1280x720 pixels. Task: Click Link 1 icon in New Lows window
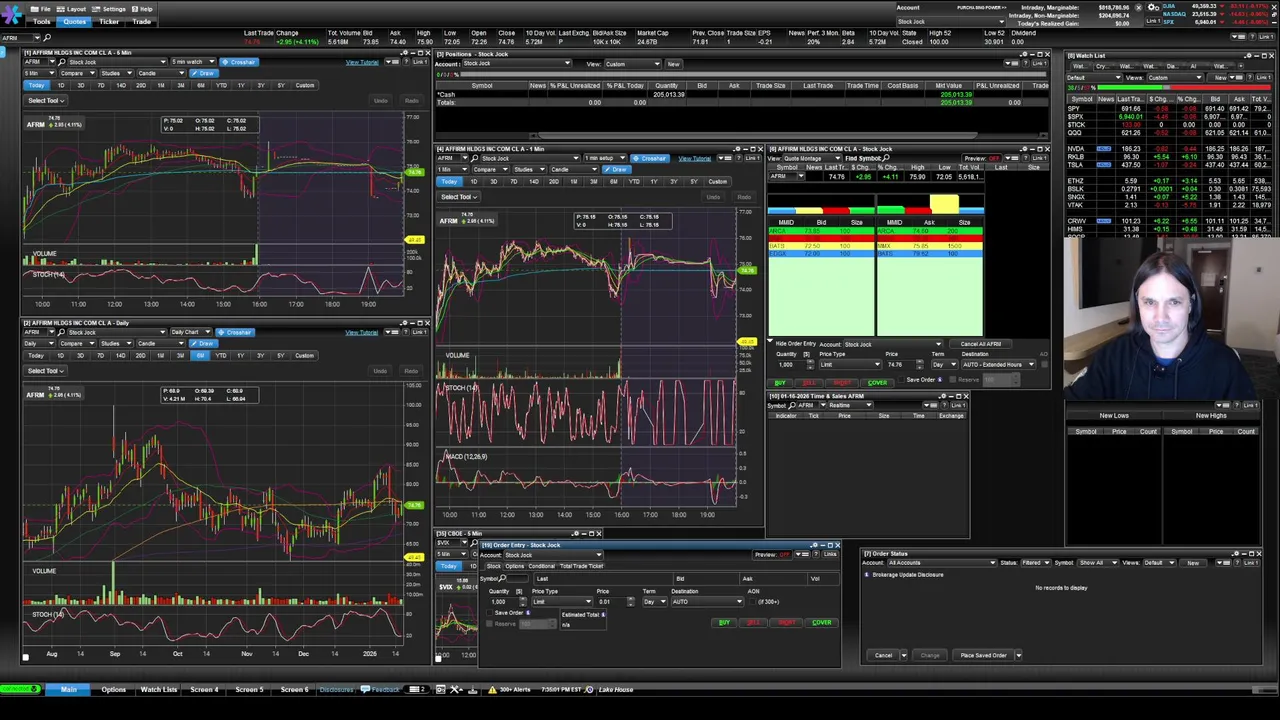[1251, 405]
